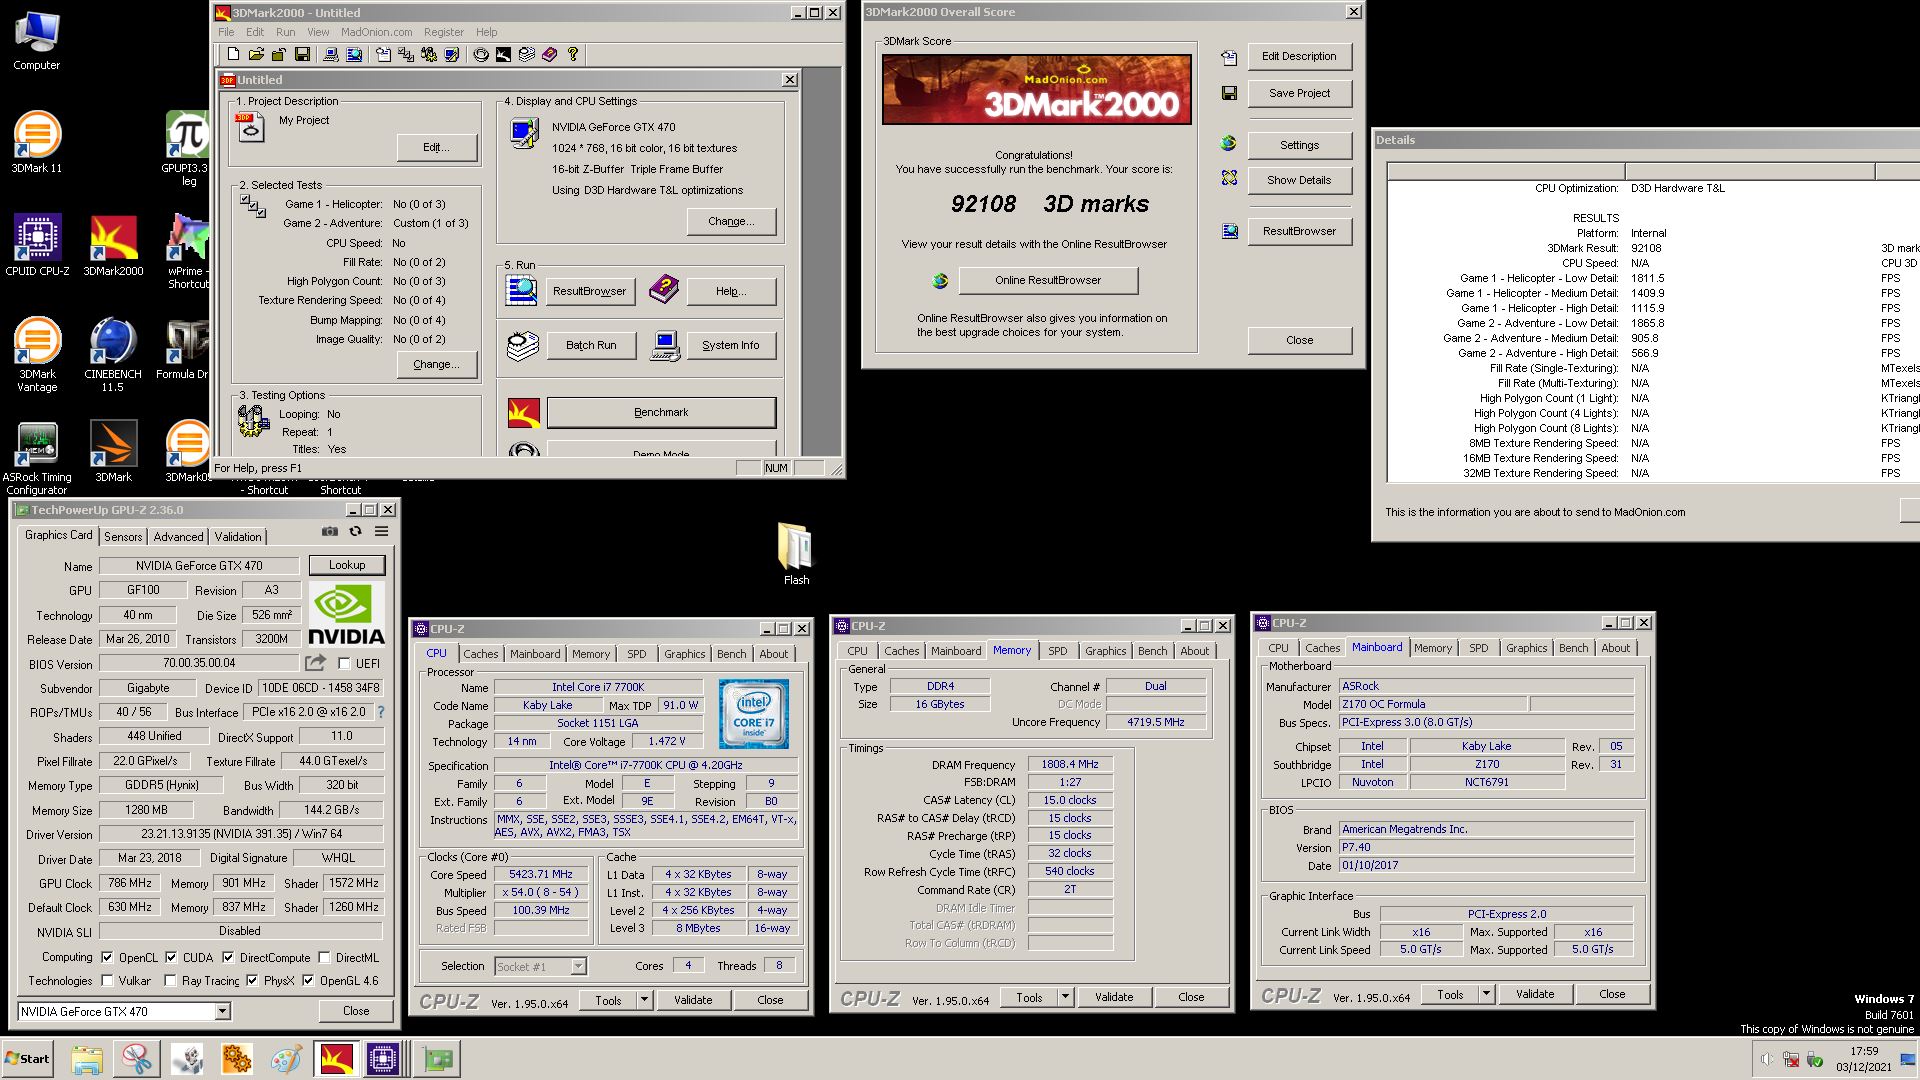Toggle the CUDA checkbox
The width and height of the screenshot is (1920, 1080).
[x=171, y=957]
